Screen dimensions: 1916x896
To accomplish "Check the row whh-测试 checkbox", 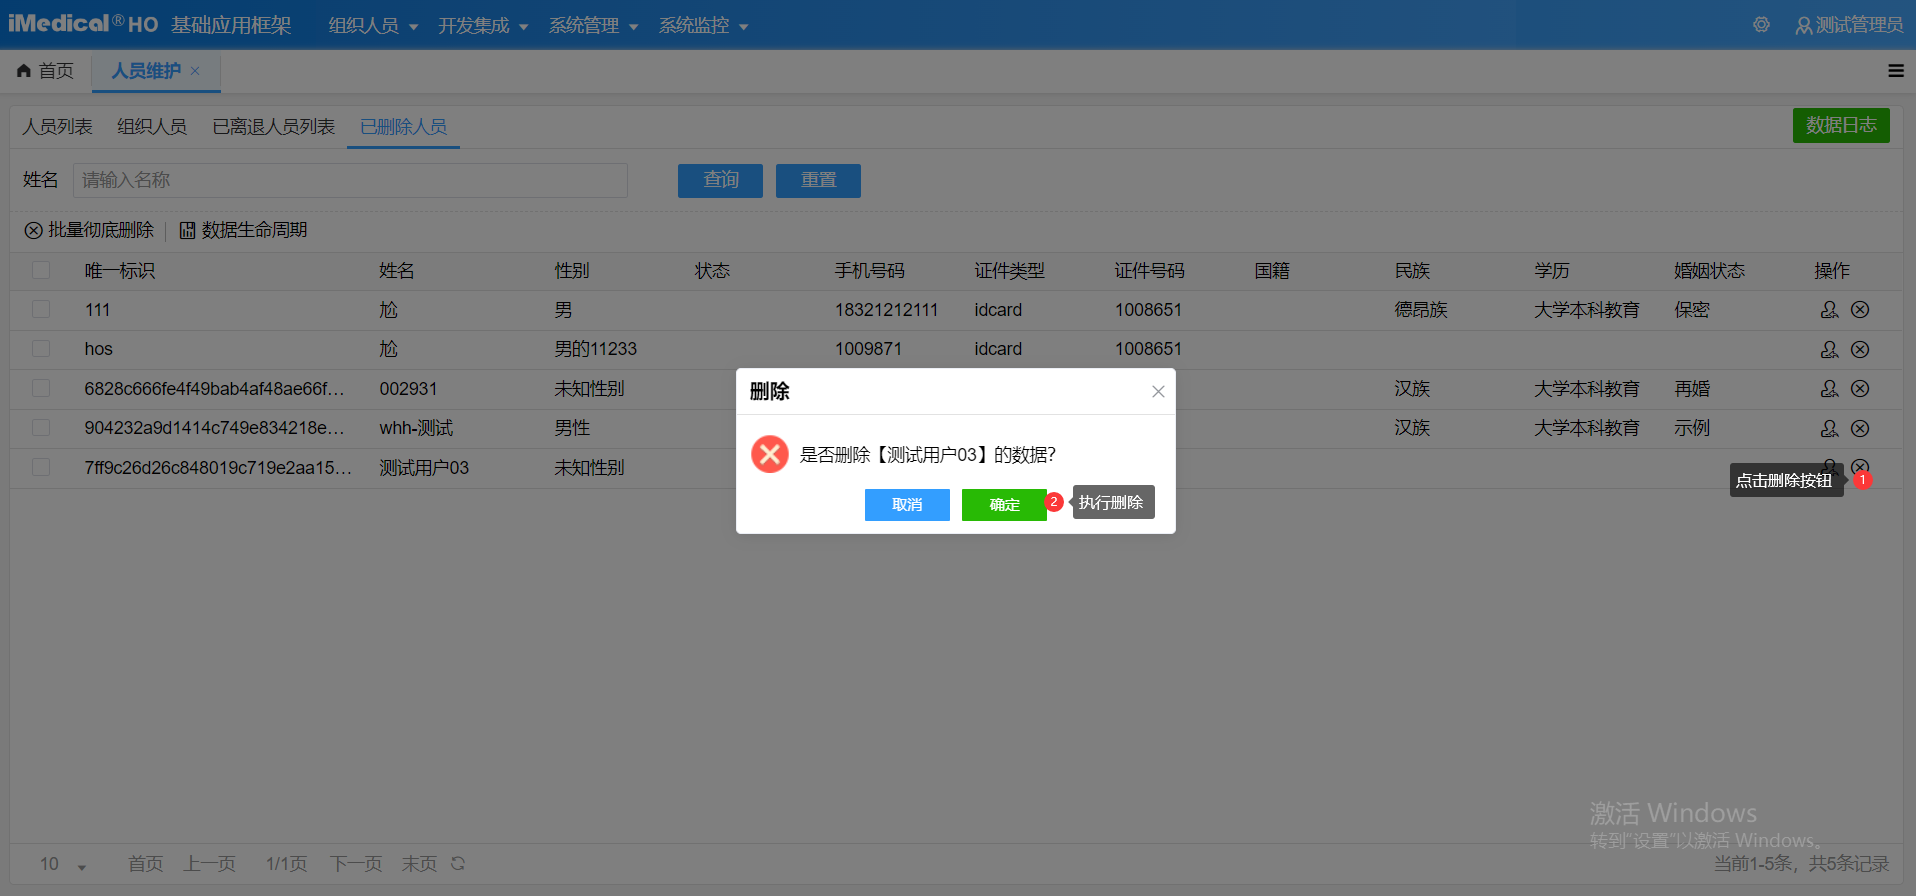I will coord(41,428).
